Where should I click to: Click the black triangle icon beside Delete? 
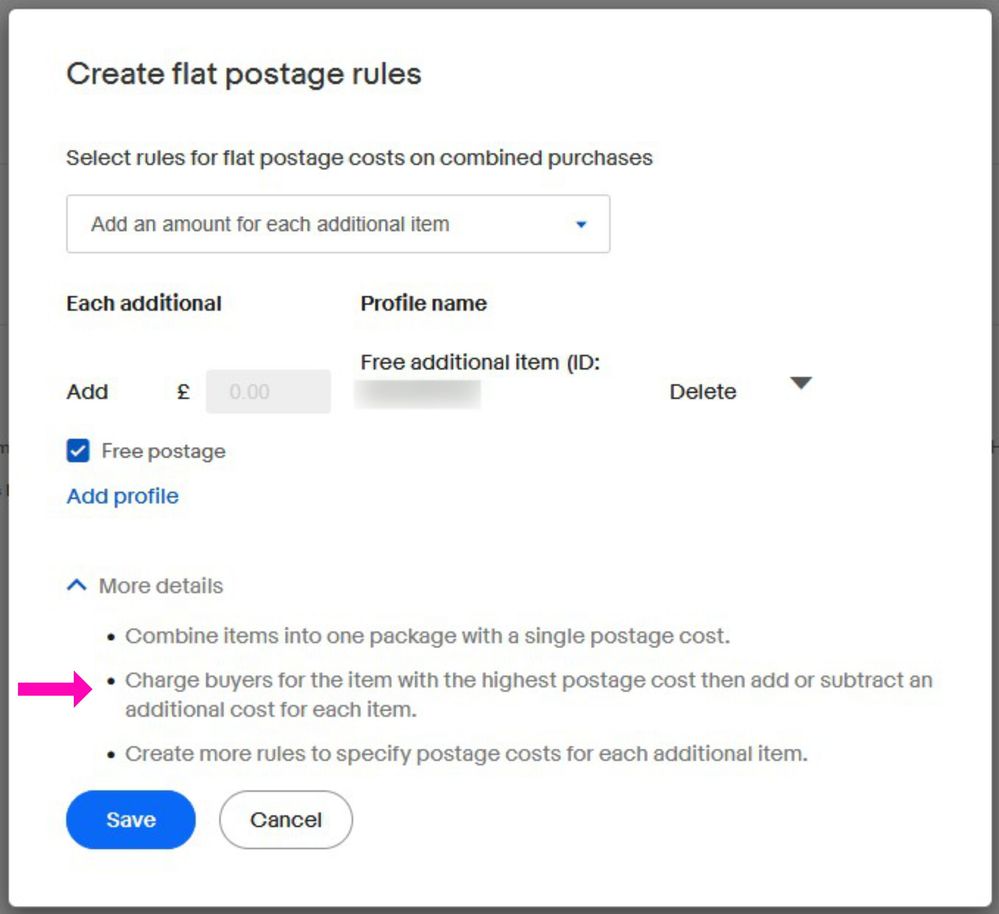[802, 383]
